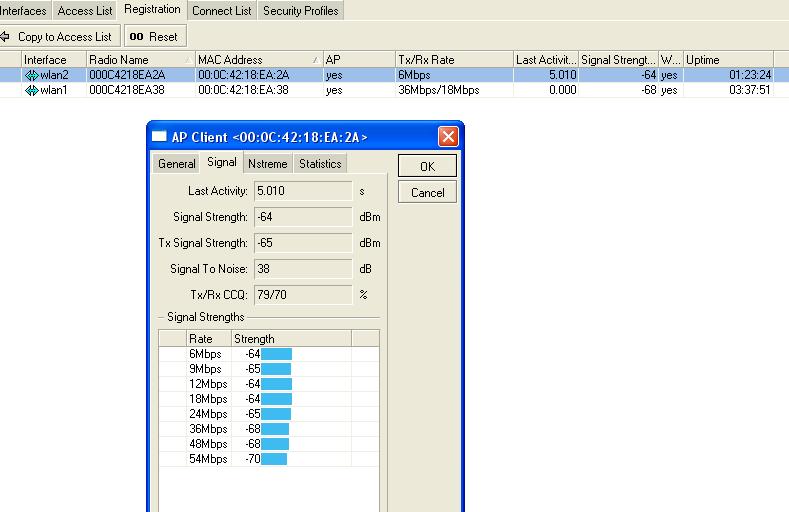Select the 54Mbps rate row
Viewport: 789px width, 512px height.
208,459
